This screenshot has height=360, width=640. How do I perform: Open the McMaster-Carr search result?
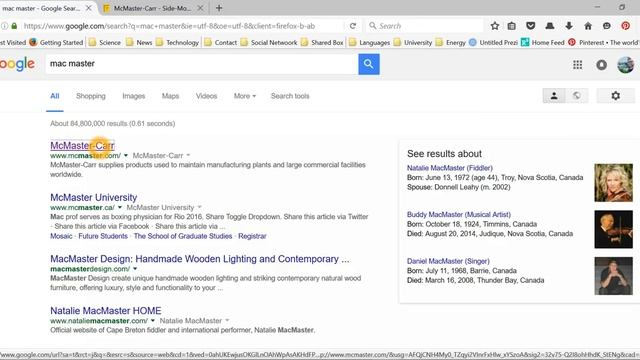point(82,145)
